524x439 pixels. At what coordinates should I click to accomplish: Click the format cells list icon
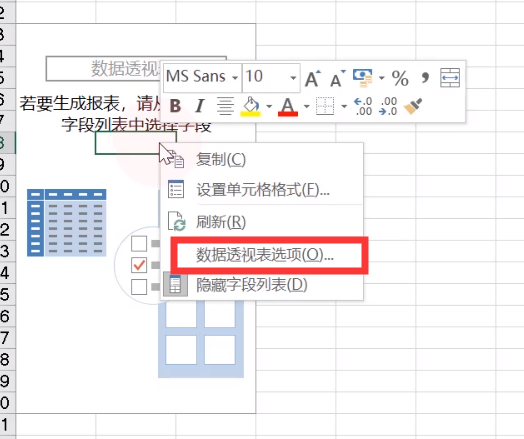click(176, 189)
